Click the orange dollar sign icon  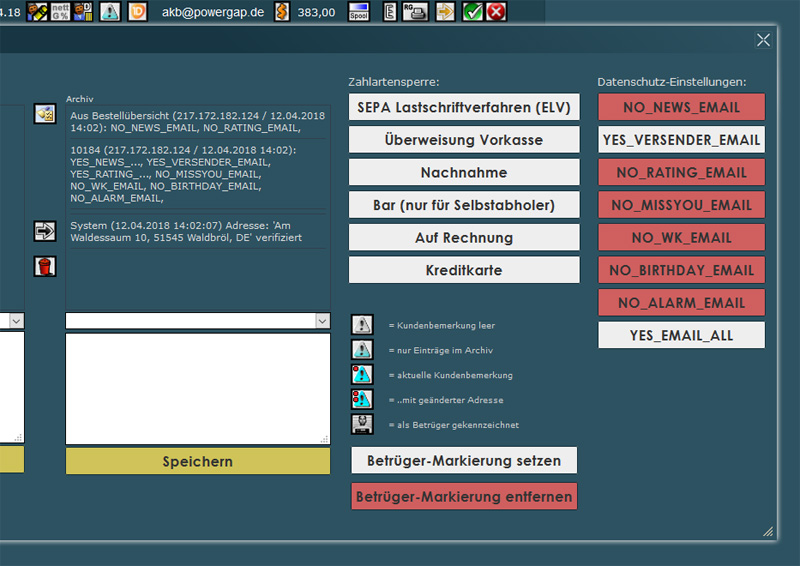coord(282,11)
